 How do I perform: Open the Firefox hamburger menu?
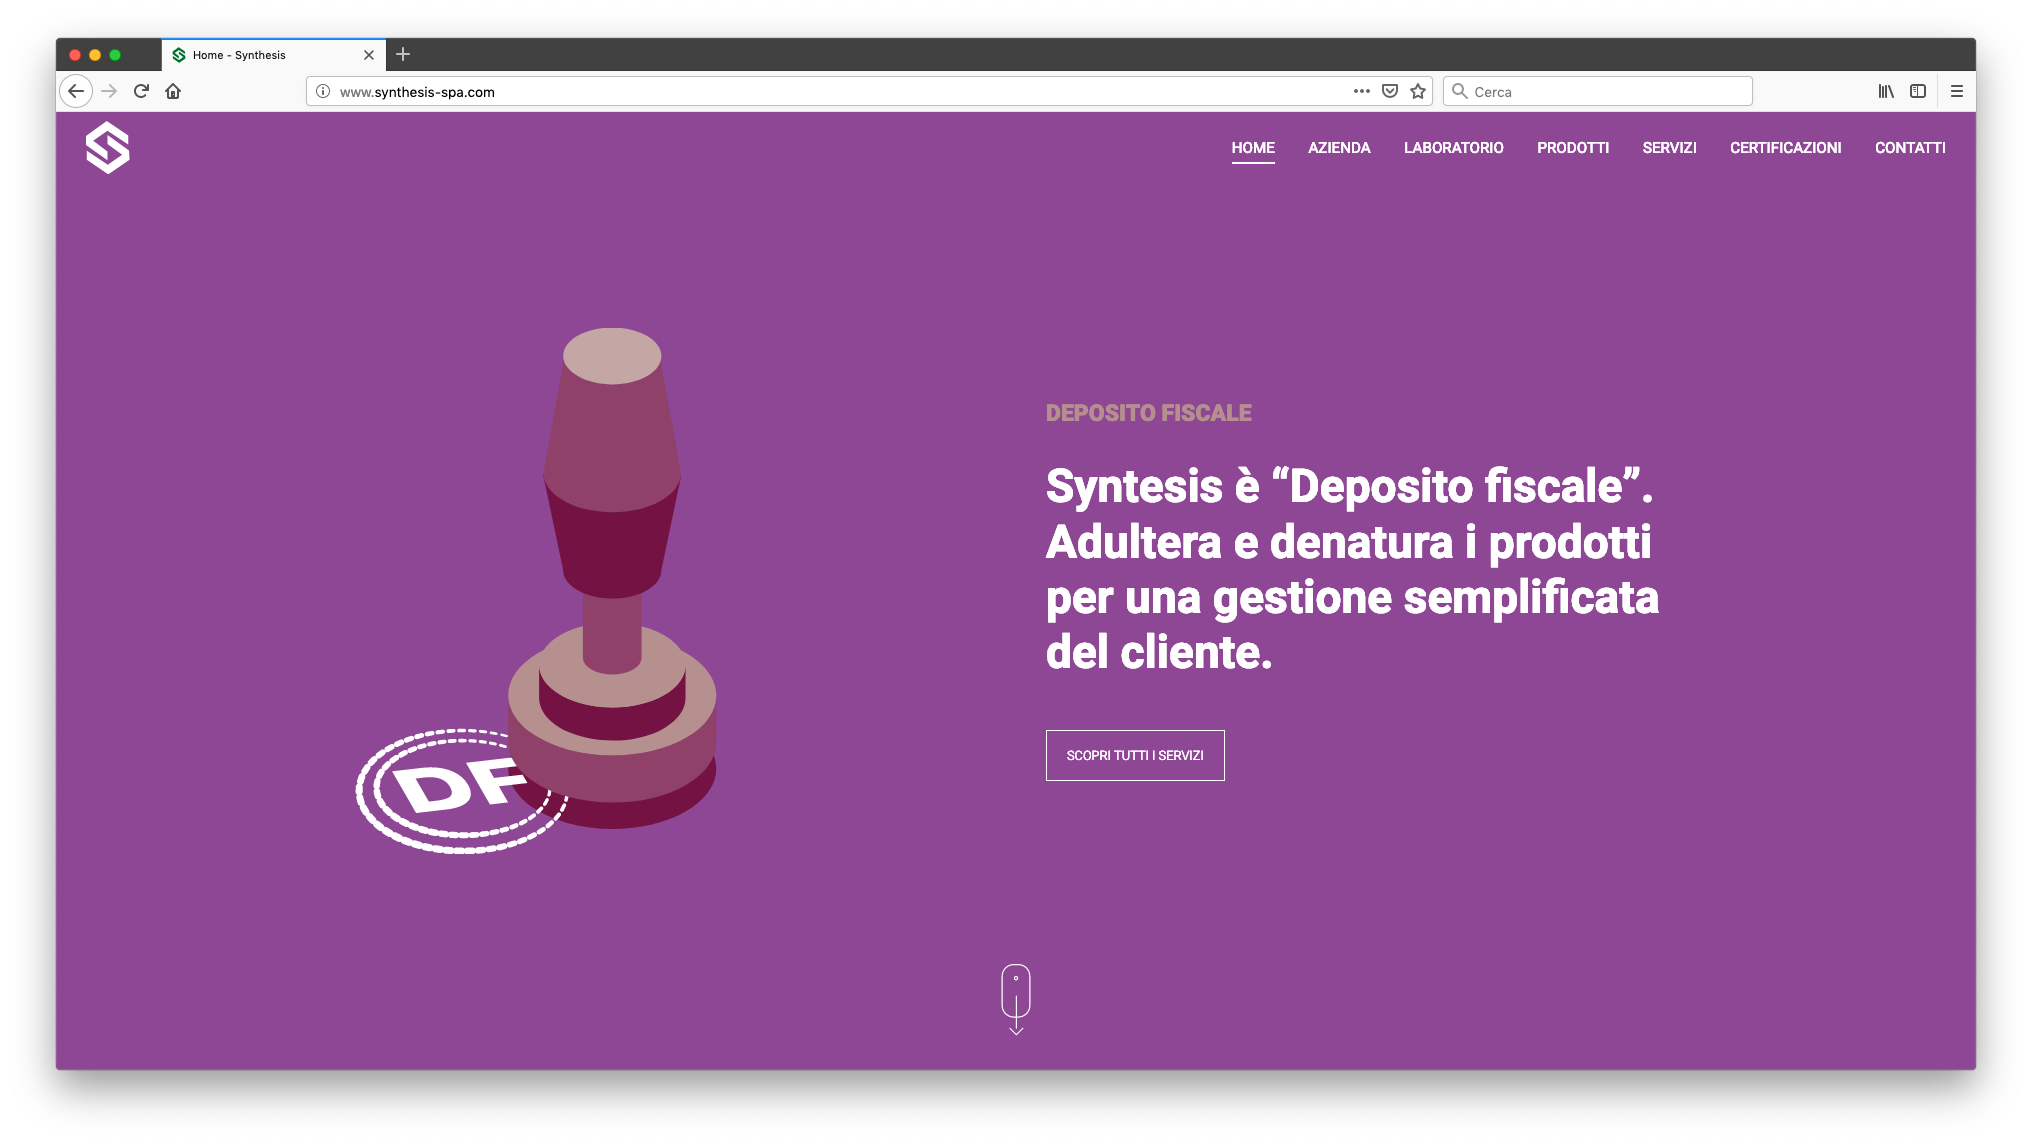point(1957,91)
